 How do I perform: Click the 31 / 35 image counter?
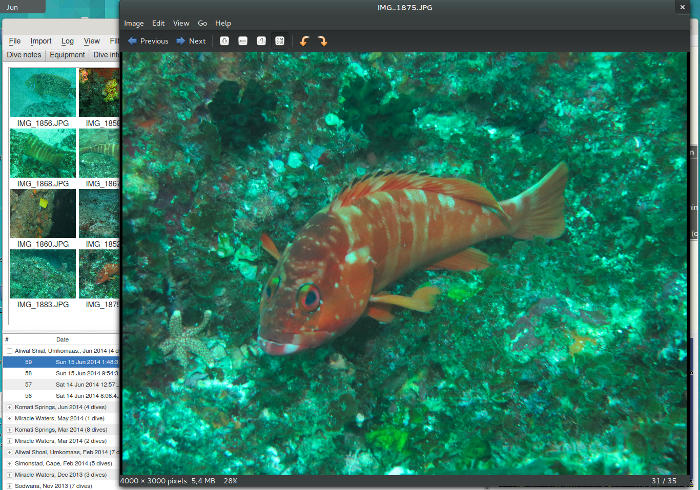[664, 481]
